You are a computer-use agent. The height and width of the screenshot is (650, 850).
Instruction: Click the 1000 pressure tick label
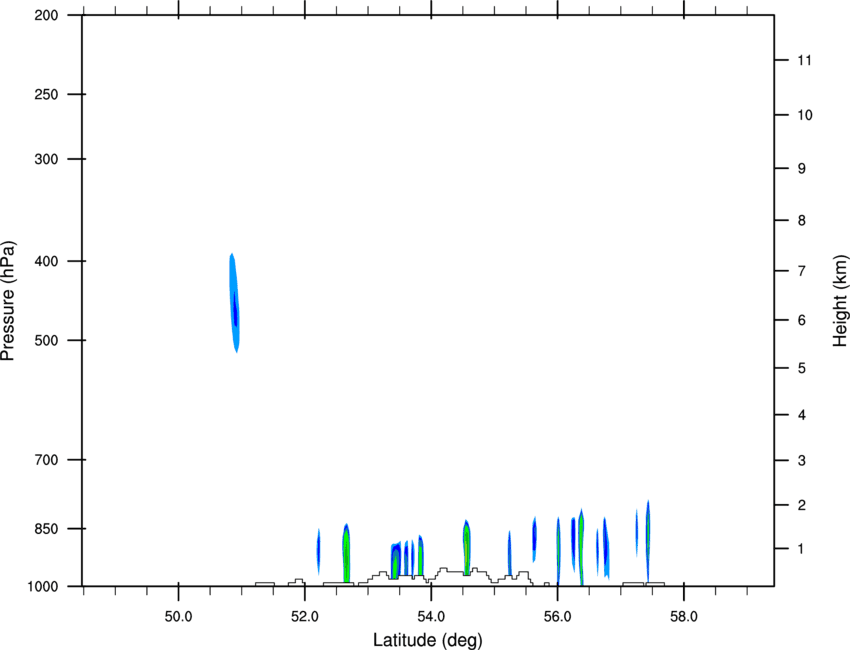pos(42,587)
